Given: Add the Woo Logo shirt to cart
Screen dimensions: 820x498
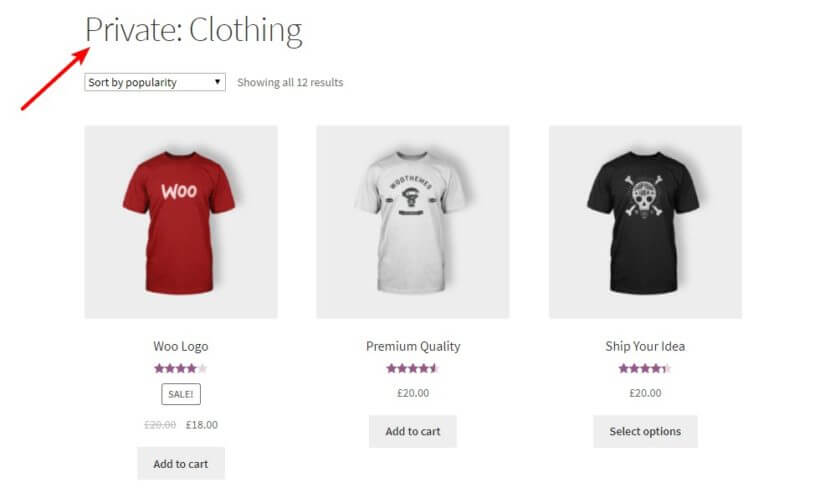Looking at the screenshot, I should click(x=181, y=464).
